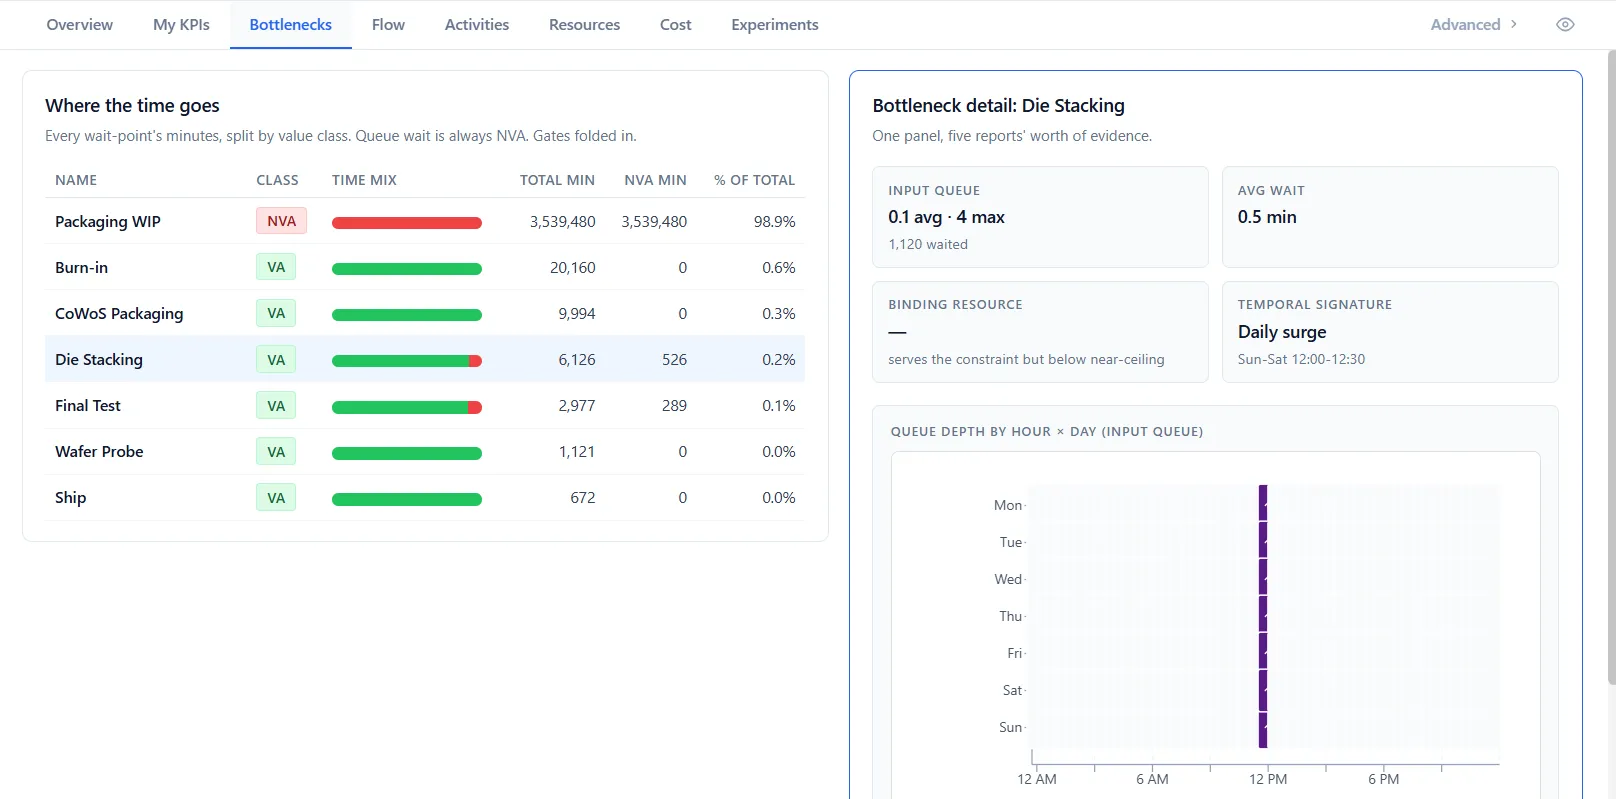Click Sunday's noon heatmap cell

click(1263, 729)
